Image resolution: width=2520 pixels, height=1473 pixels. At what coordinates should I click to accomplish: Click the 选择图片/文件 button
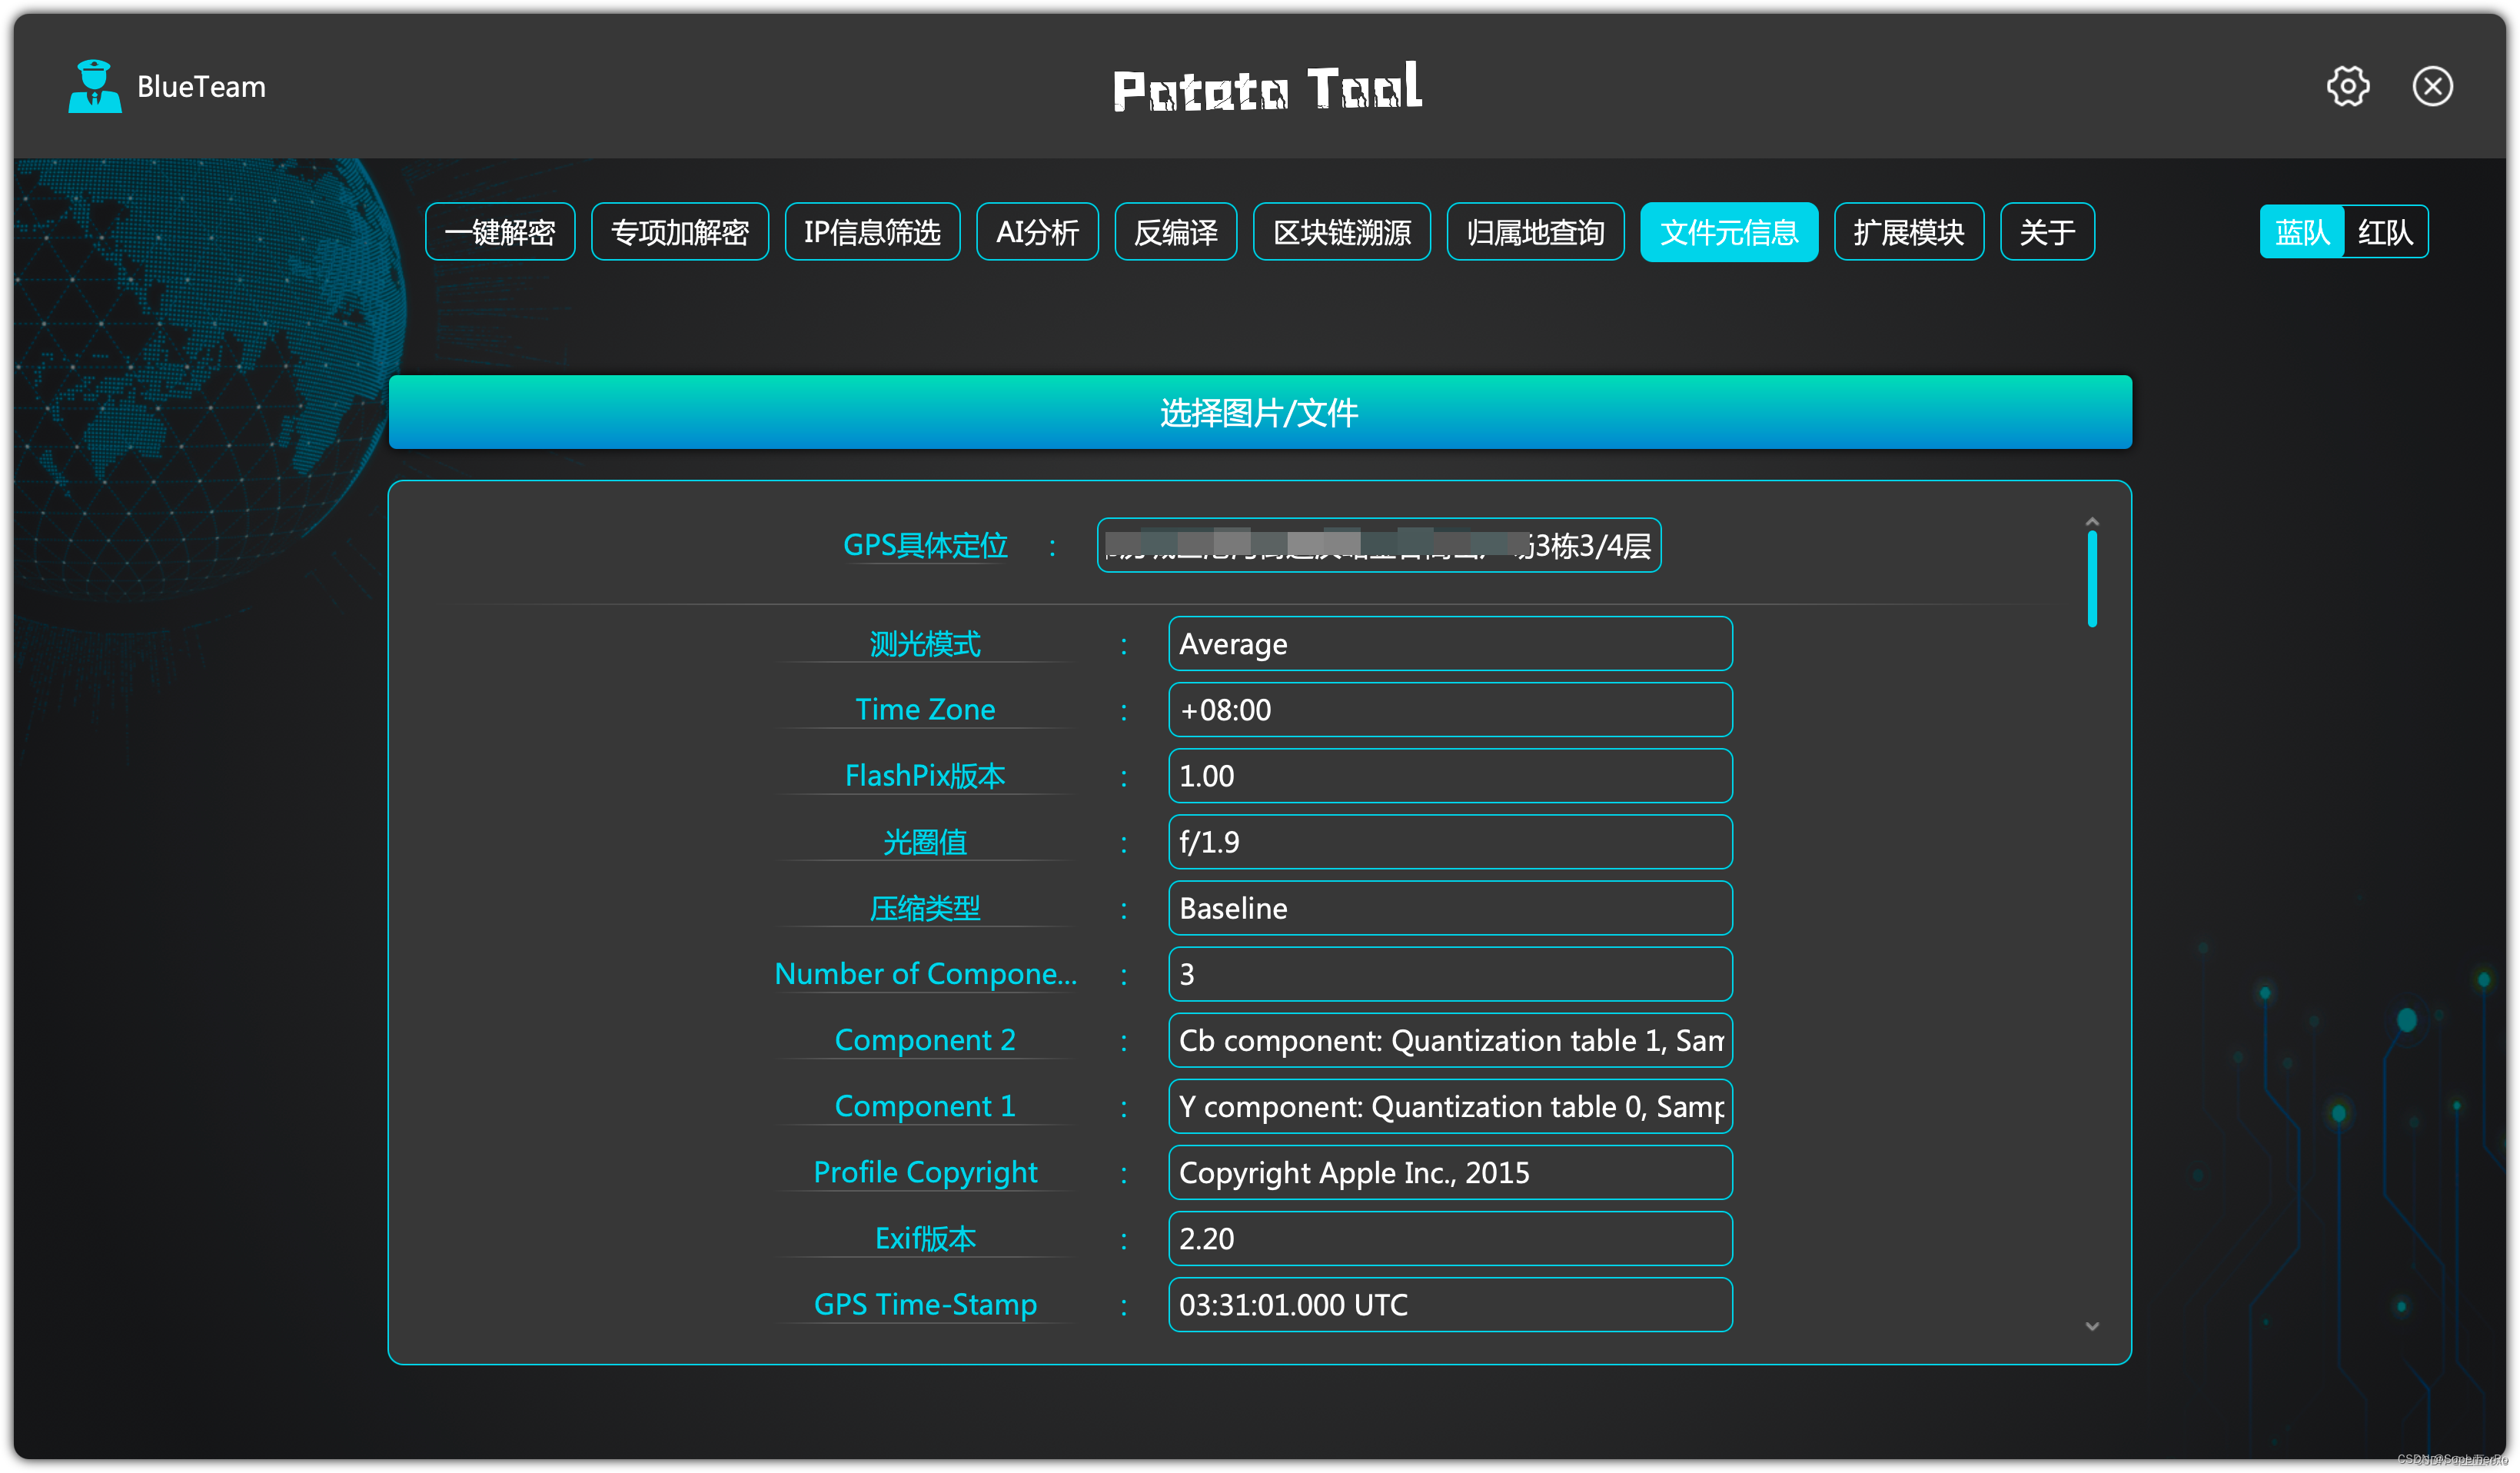1259,412
